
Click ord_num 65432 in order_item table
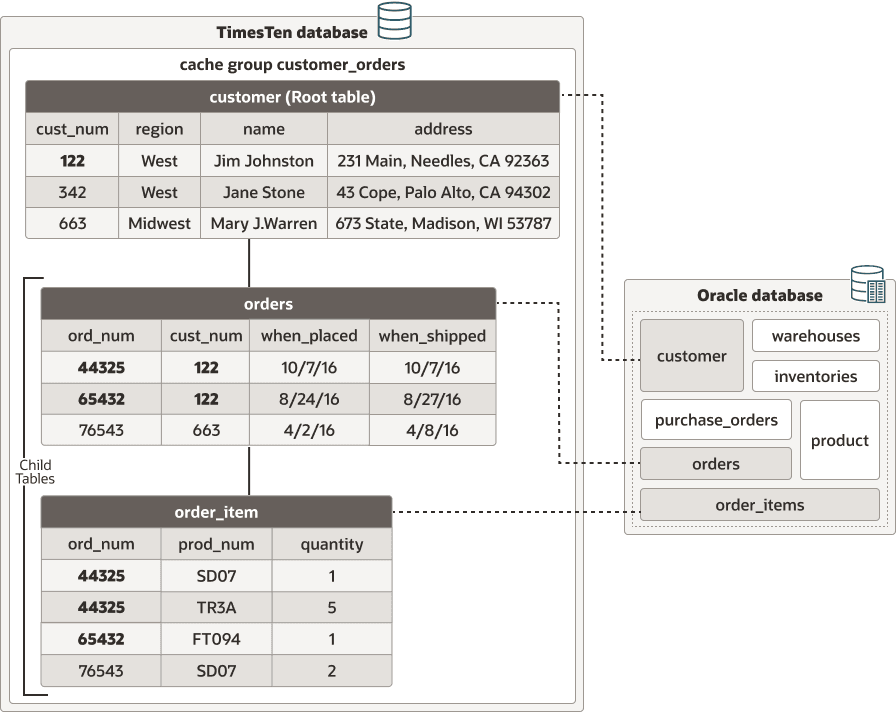pos(101,639)
